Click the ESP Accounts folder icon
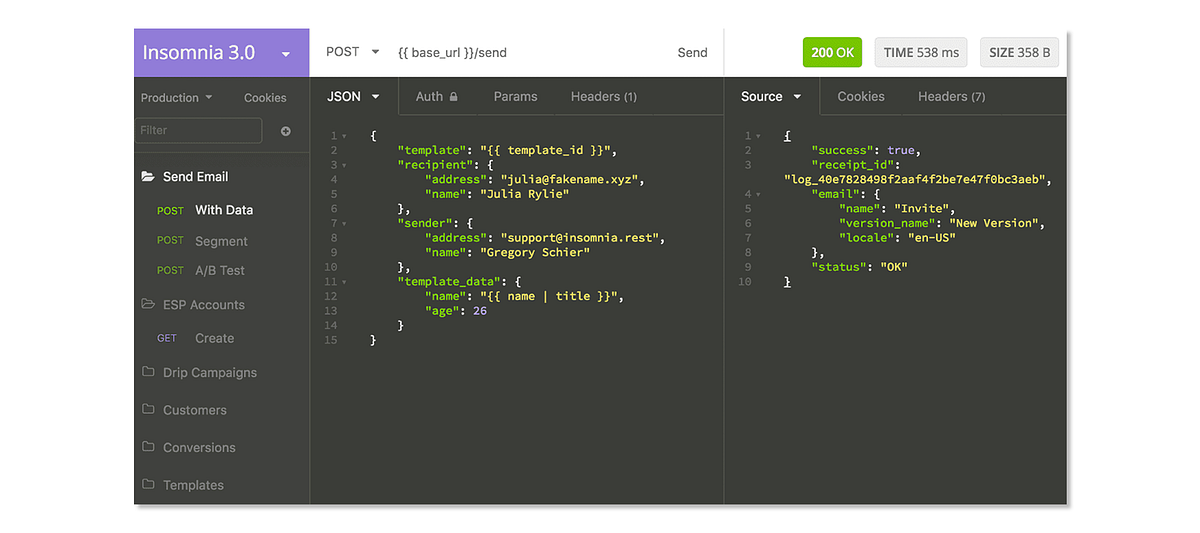 click(147, 304)
